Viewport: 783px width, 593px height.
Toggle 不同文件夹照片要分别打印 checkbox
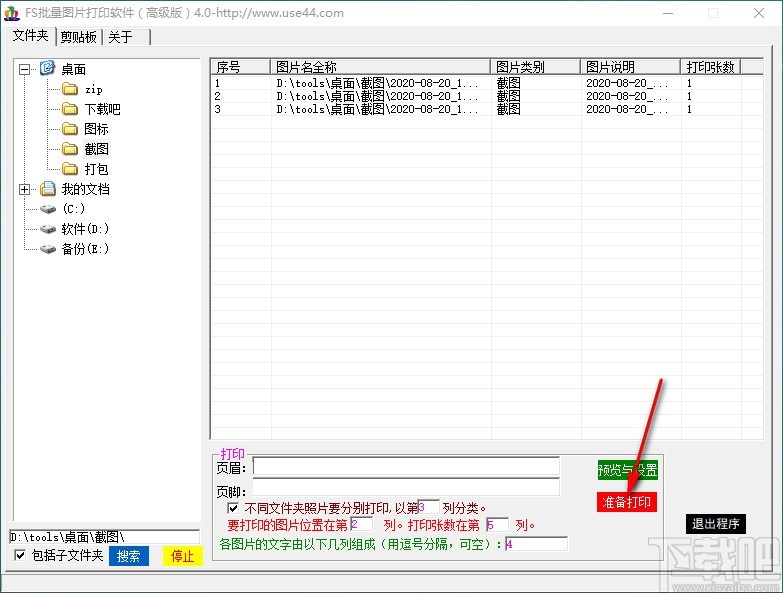pos(233,508)
